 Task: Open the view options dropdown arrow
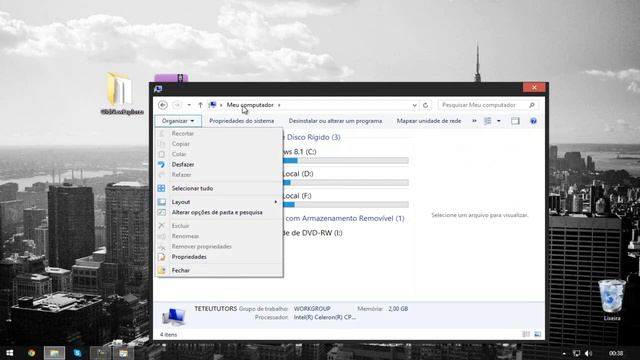click(498, 121)
